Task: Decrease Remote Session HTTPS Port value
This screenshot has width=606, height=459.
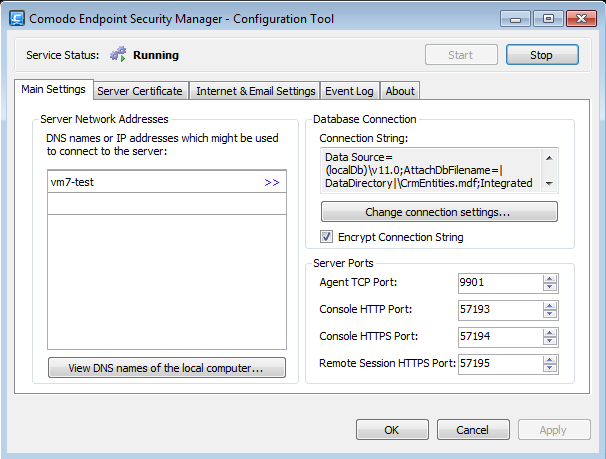Action: 550,368
